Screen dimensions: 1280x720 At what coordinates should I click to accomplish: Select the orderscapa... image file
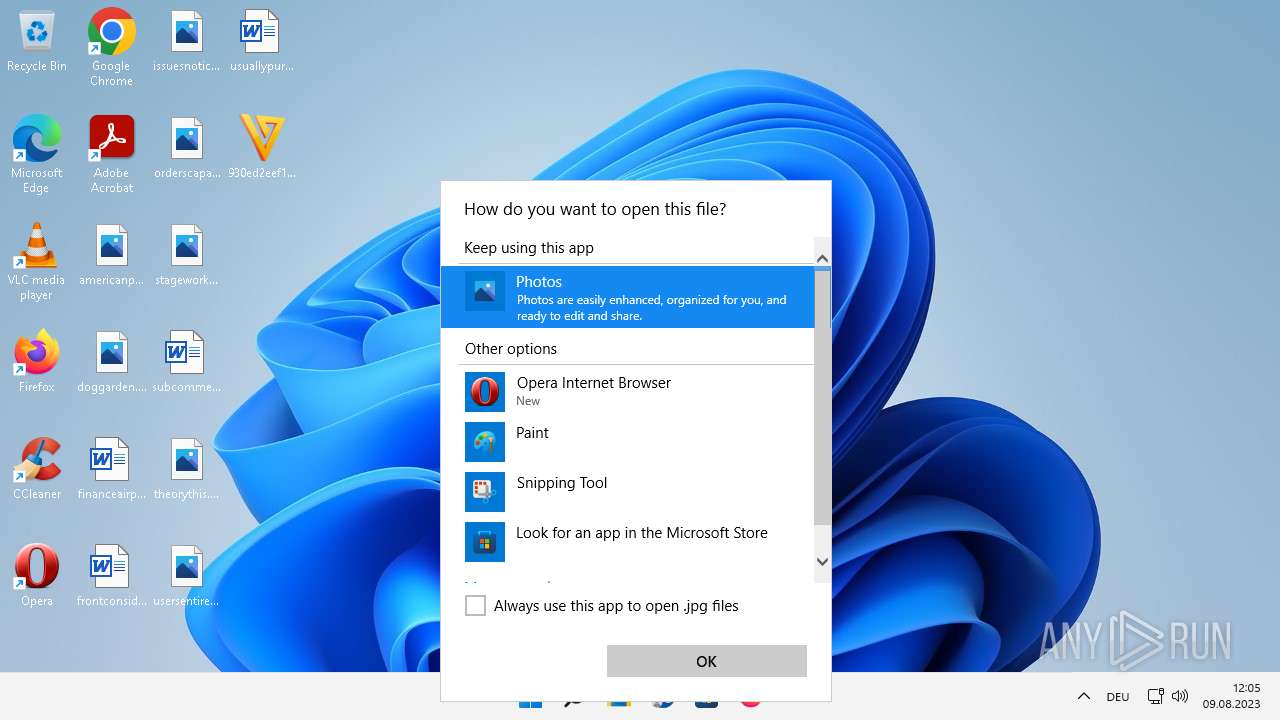187,149
